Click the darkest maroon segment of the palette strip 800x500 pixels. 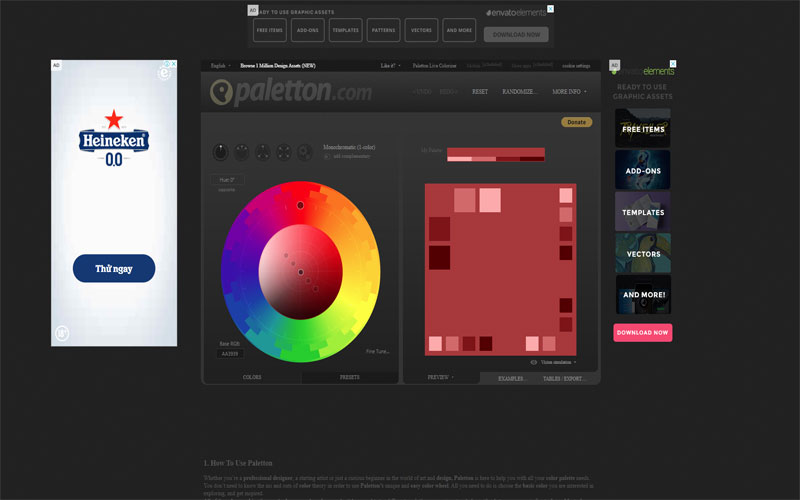coord(532,159)
